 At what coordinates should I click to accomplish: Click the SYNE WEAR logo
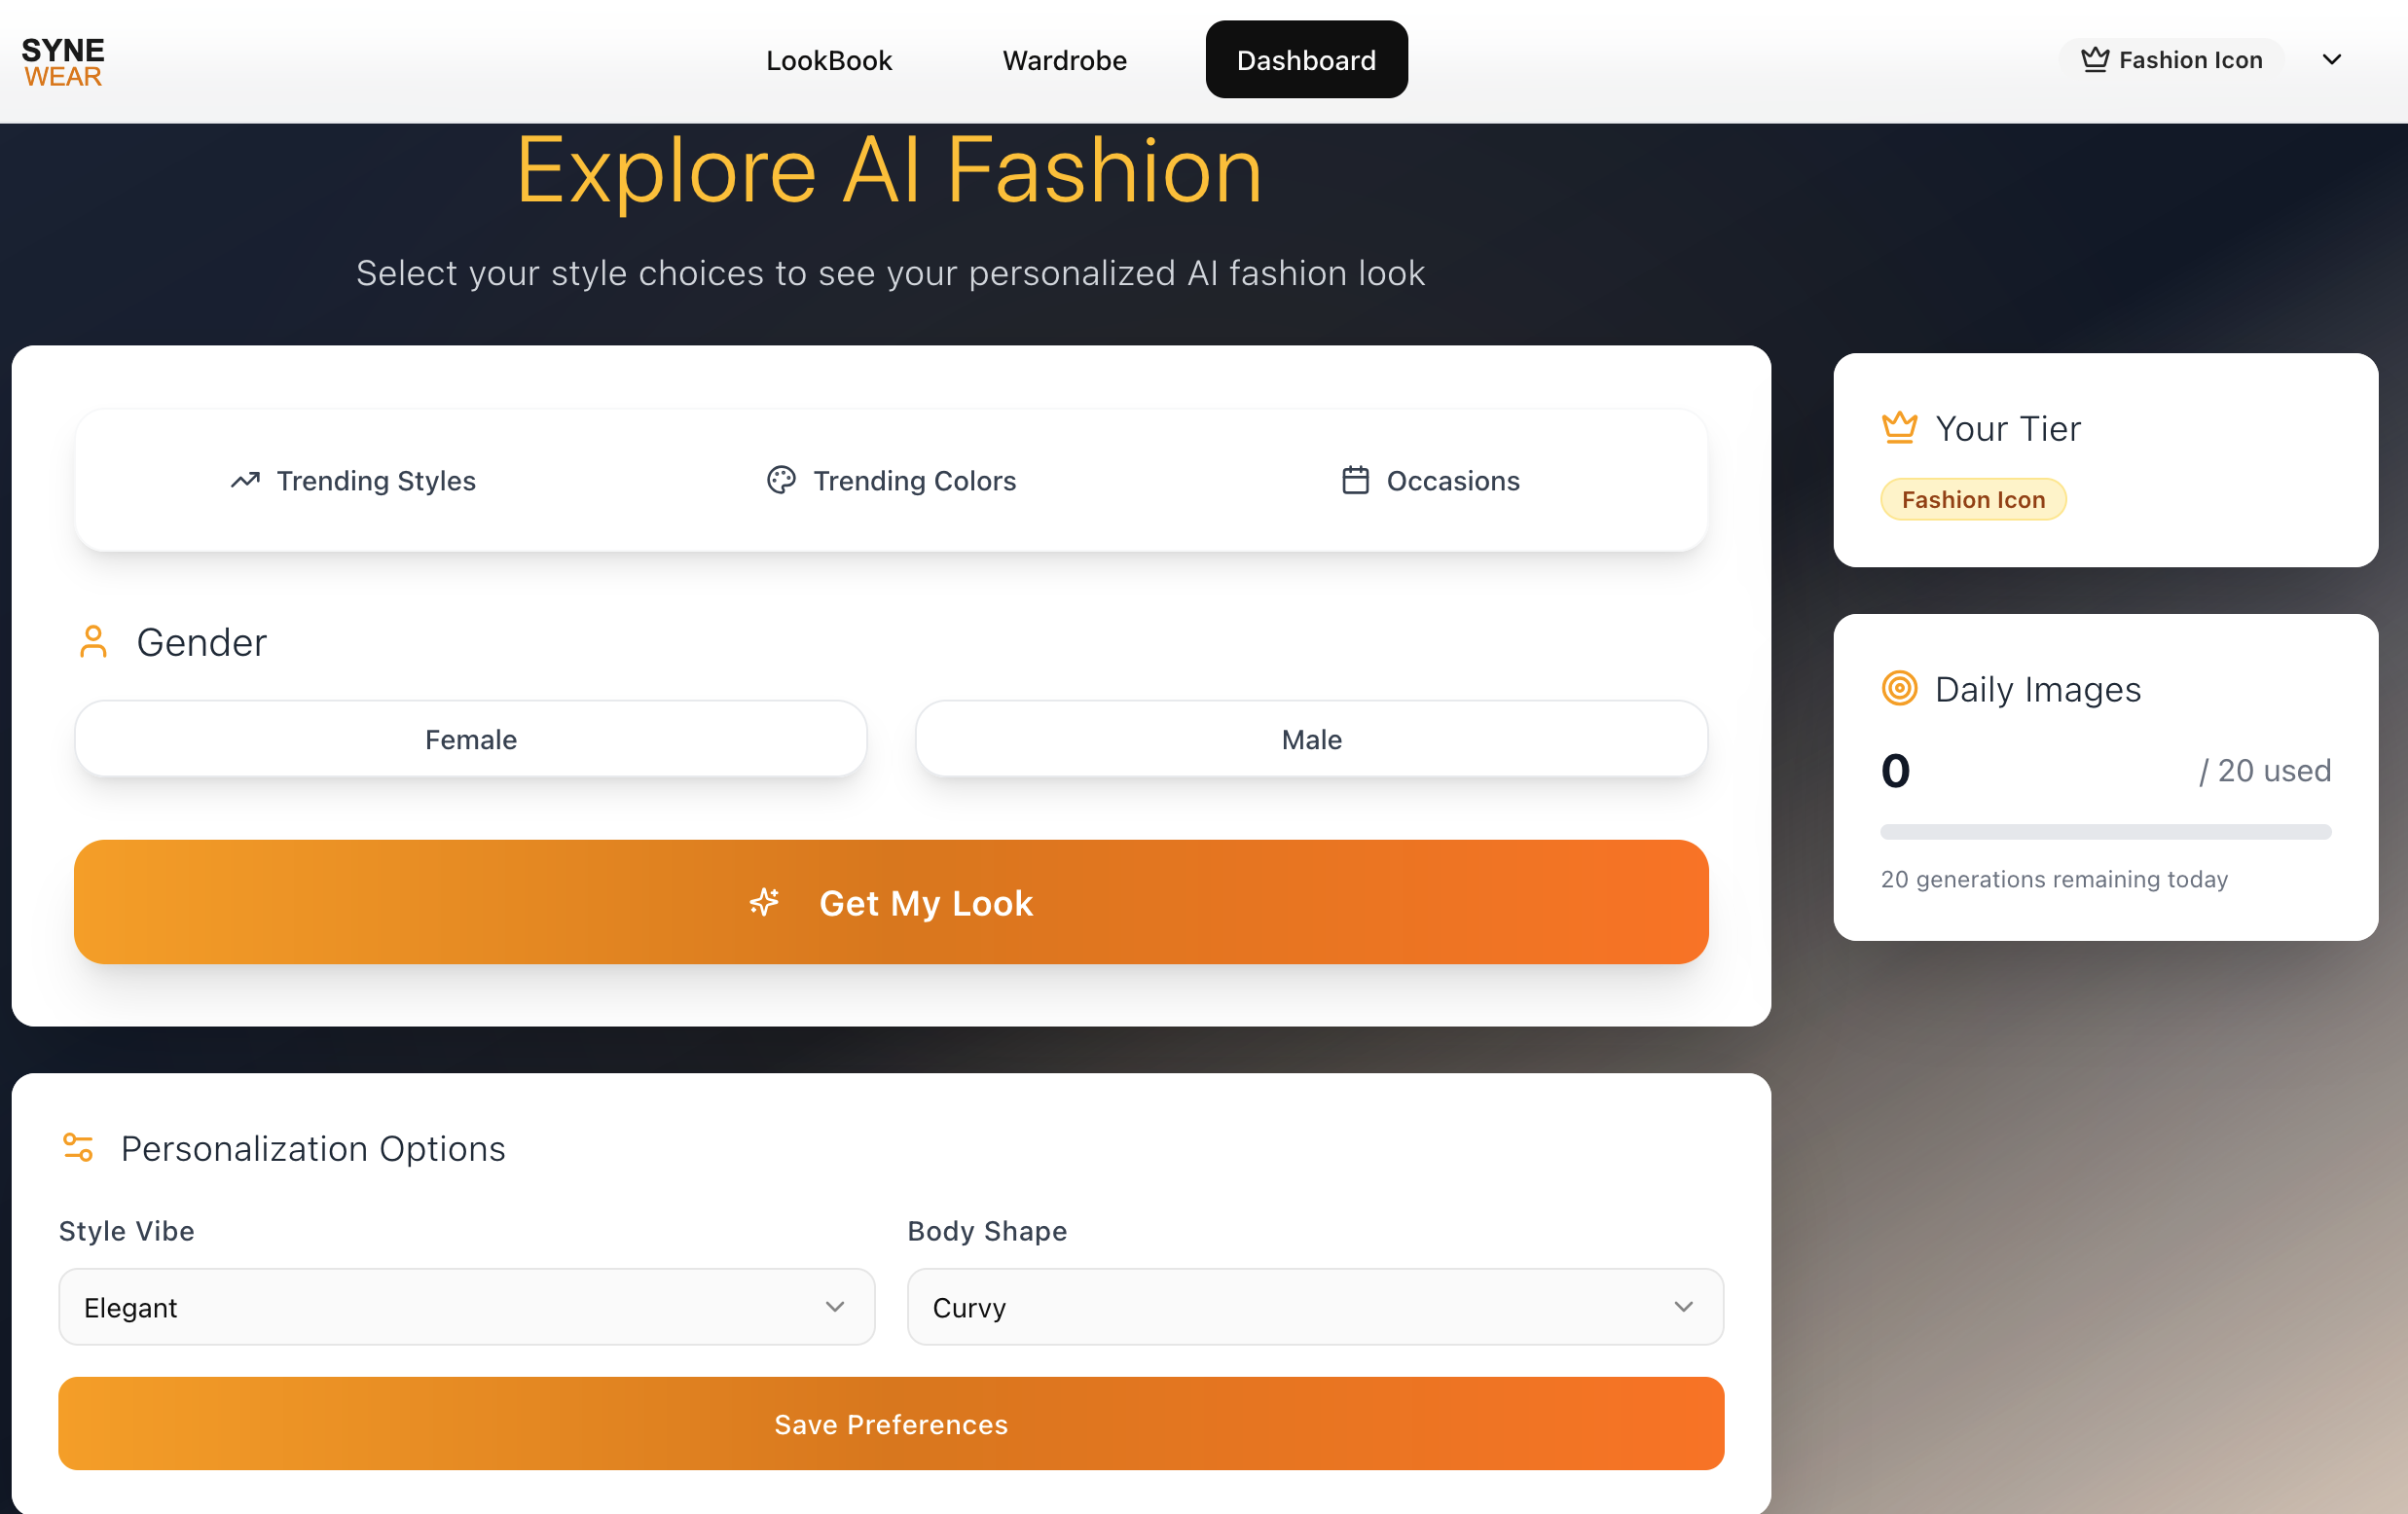pyautogui.click(x=62, y=62)
